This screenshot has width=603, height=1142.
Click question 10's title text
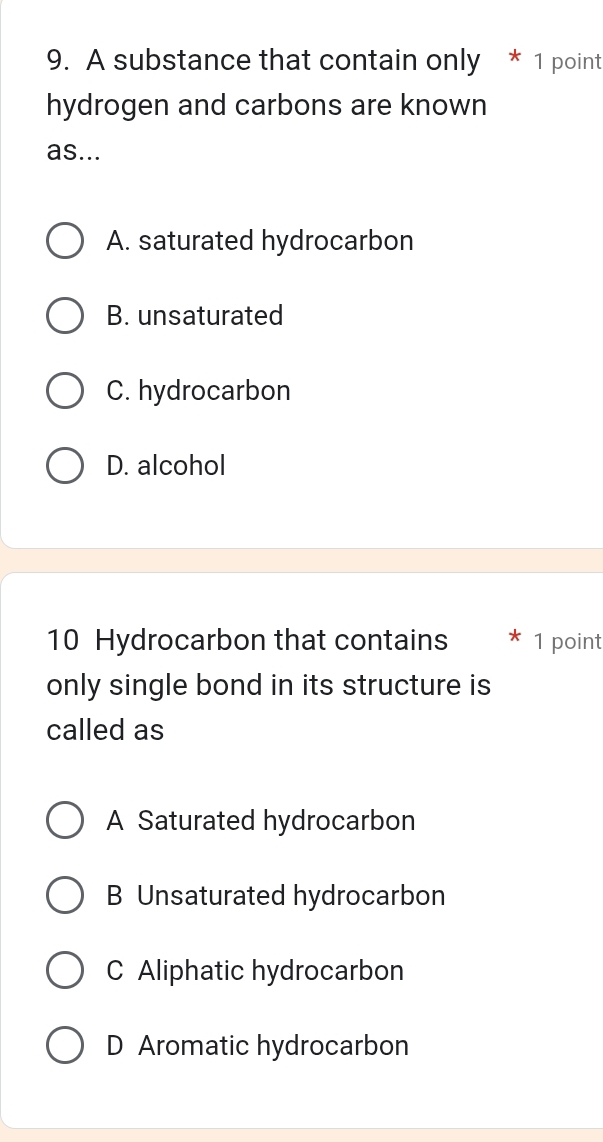[x=268, y=685]
